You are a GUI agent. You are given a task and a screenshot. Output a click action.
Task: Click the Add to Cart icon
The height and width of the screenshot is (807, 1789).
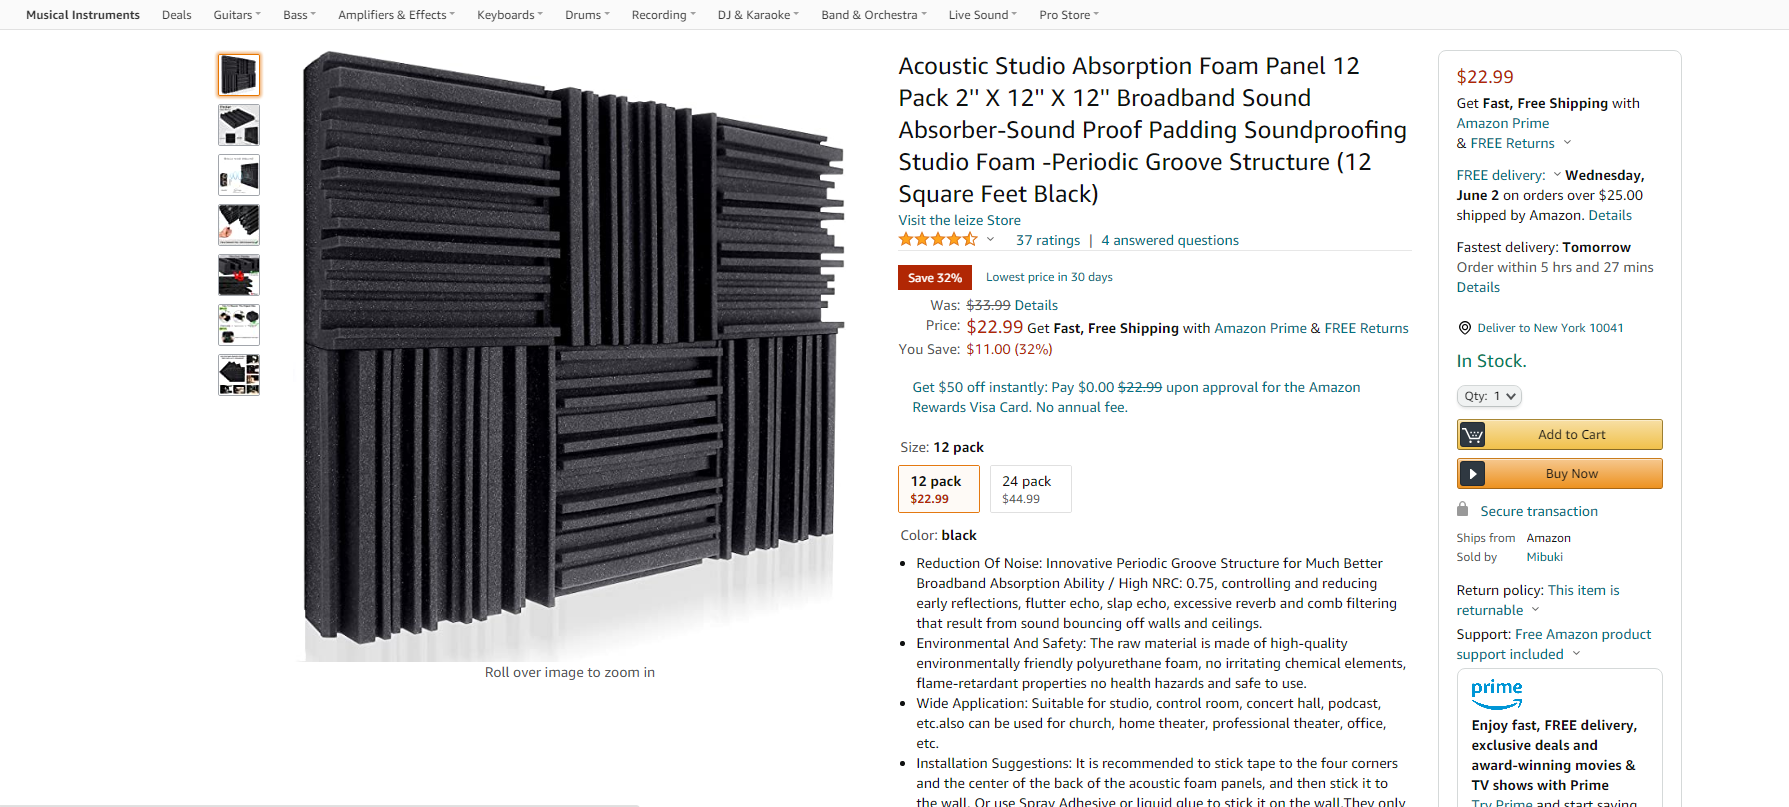(1472, 435)
